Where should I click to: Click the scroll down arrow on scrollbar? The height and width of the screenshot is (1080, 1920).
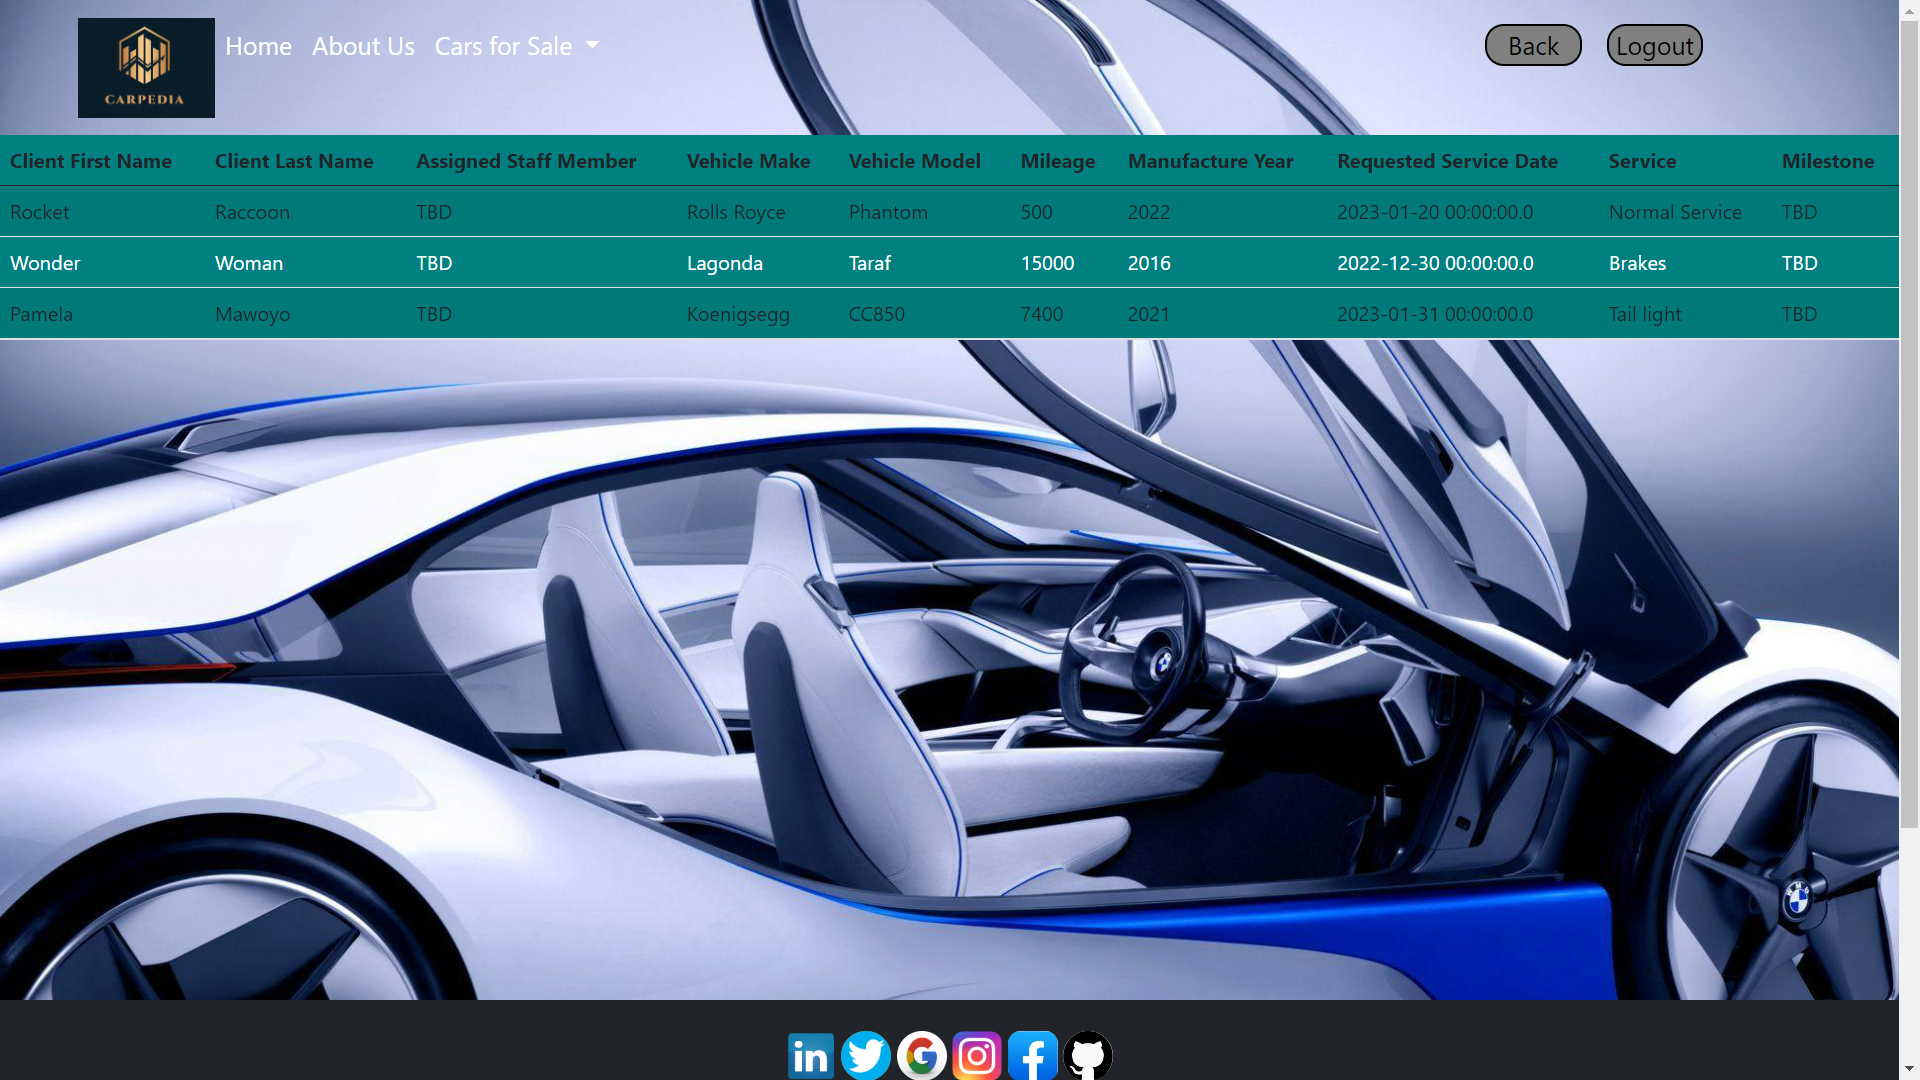(1909, 1069)
